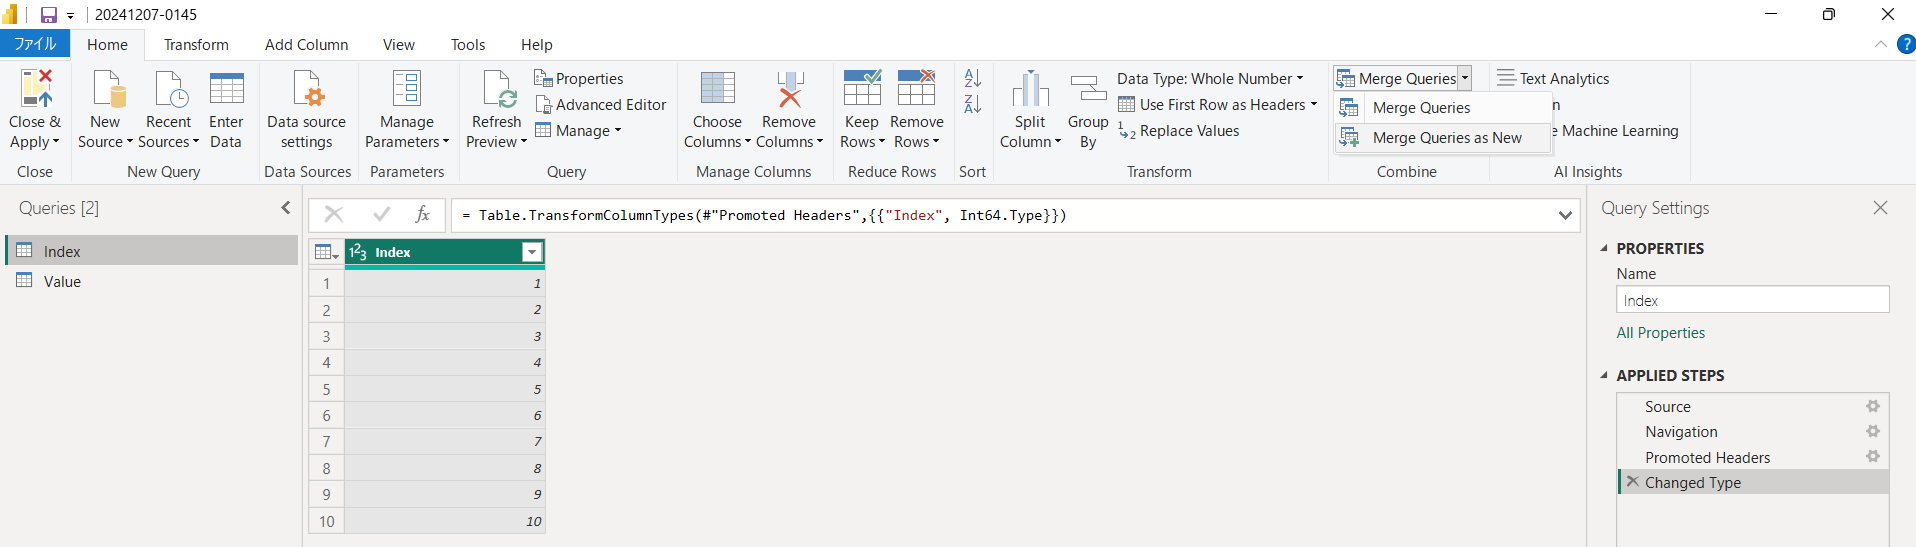This screenshot has width=1916, height=547.
Task: Open the Manage dropdown
Action: [578, 130]
